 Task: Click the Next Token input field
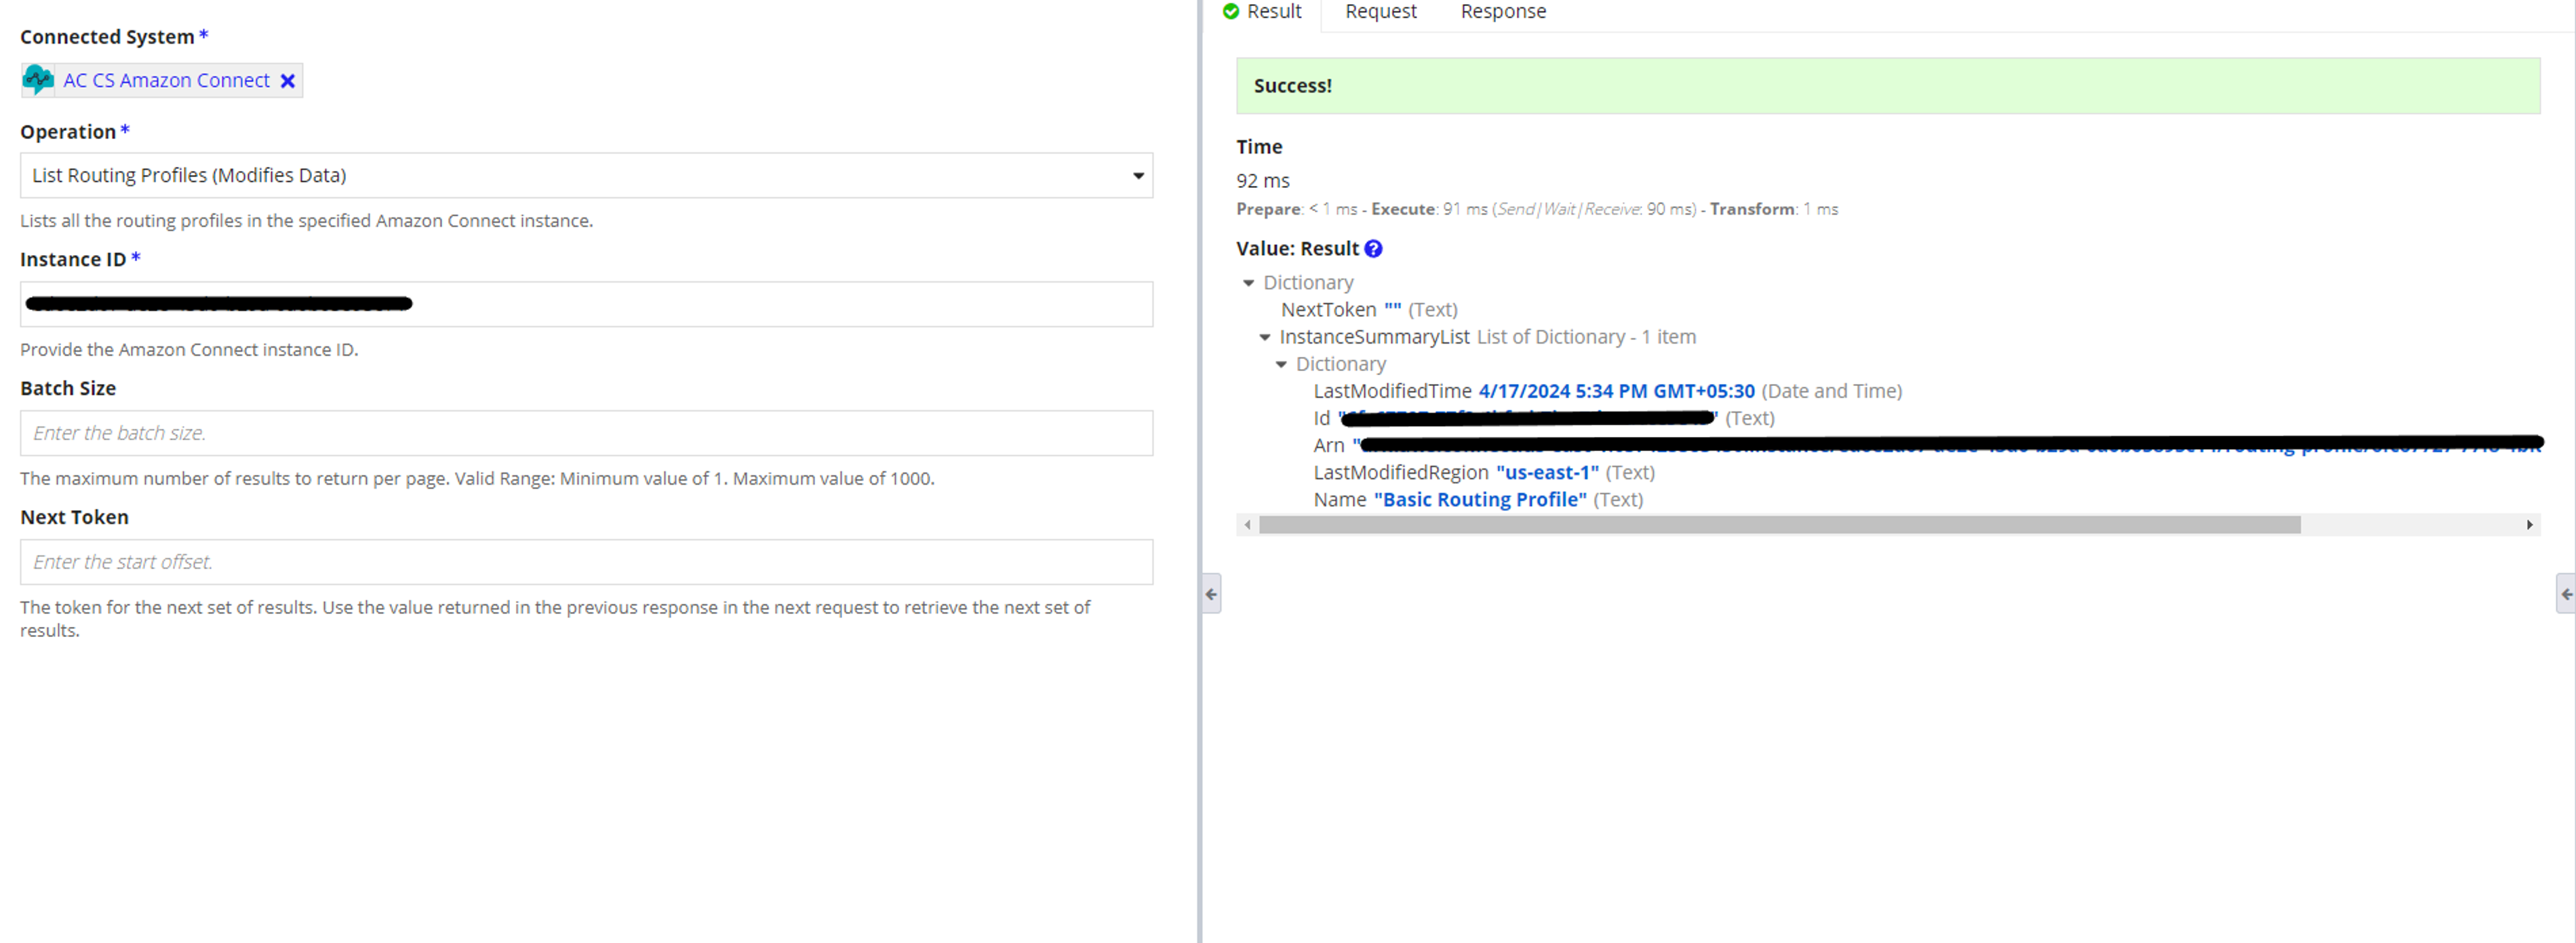(x=586, y=562)
